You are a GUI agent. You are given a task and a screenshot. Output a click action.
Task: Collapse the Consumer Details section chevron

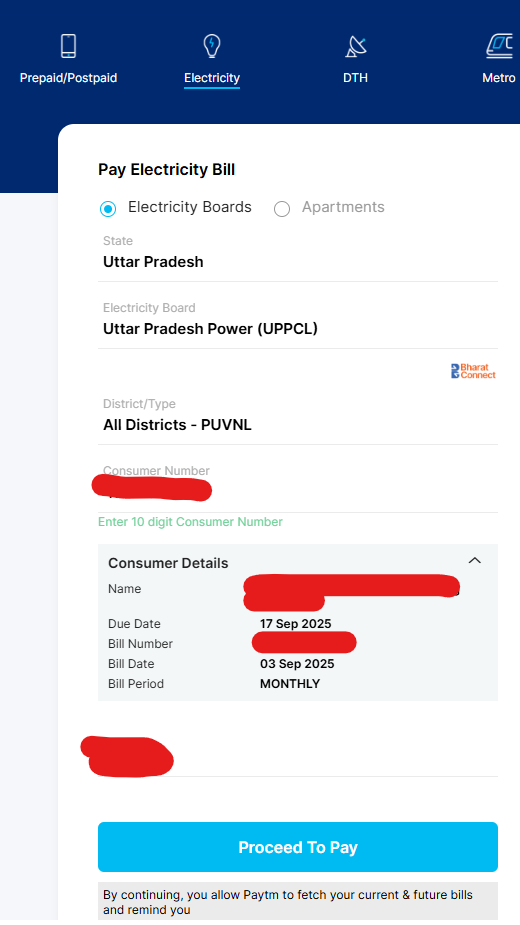[475, 560]
